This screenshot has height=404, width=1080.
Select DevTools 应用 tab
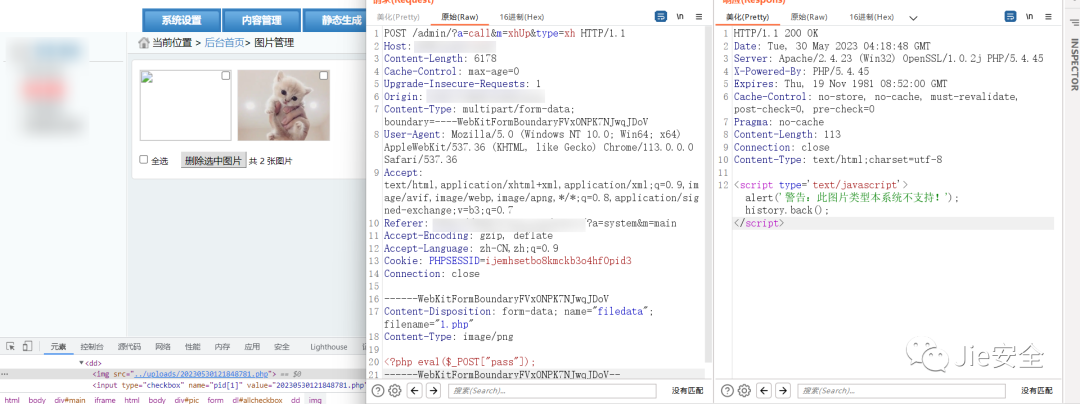[252, 347]
